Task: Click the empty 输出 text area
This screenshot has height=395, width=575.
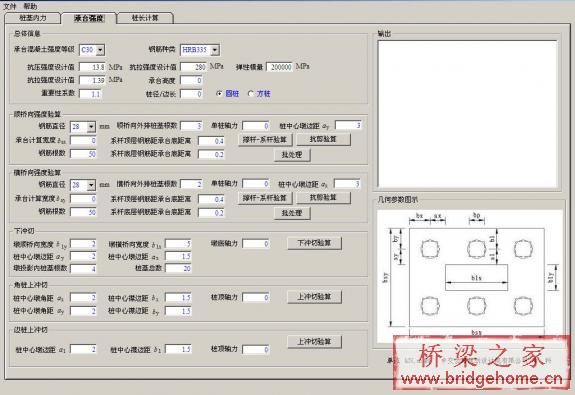Action: (x=468, y=114)
